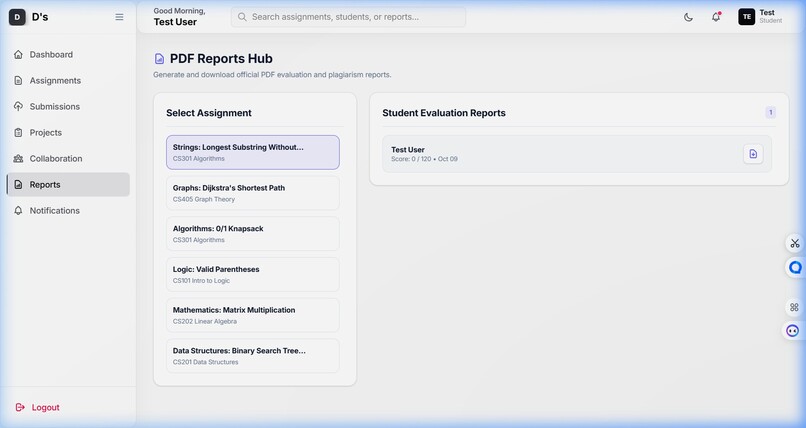Screen dimensions: 806x428
Task: Click the 'Score: 0 / 120 • Oct 09' text
Action: (x=424, y=159)
